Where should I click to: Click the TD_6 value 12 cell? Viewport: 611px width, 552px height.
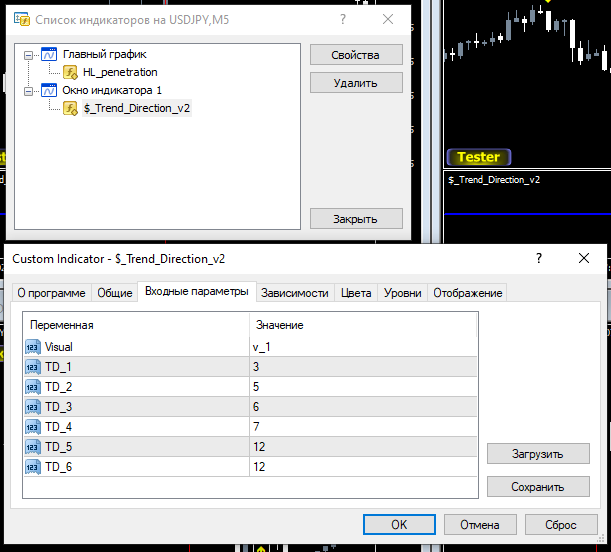(x=363, y=467)
